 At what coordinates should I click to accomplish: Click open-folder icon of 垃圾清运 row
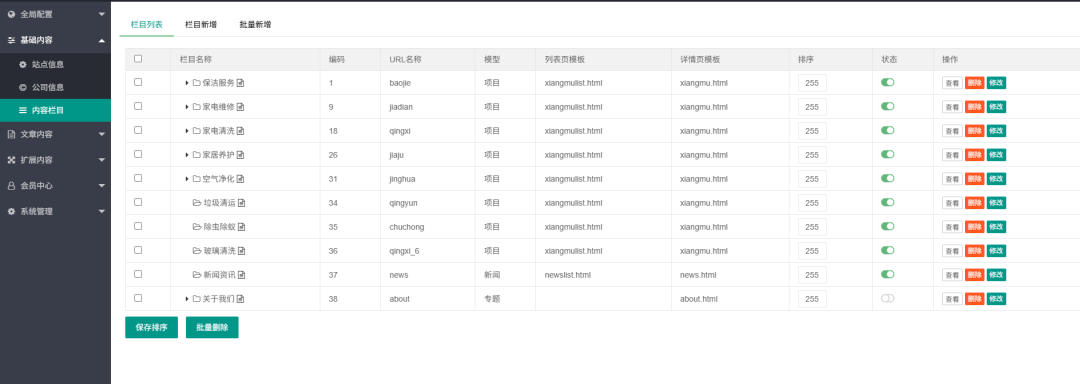click(196, 203)
